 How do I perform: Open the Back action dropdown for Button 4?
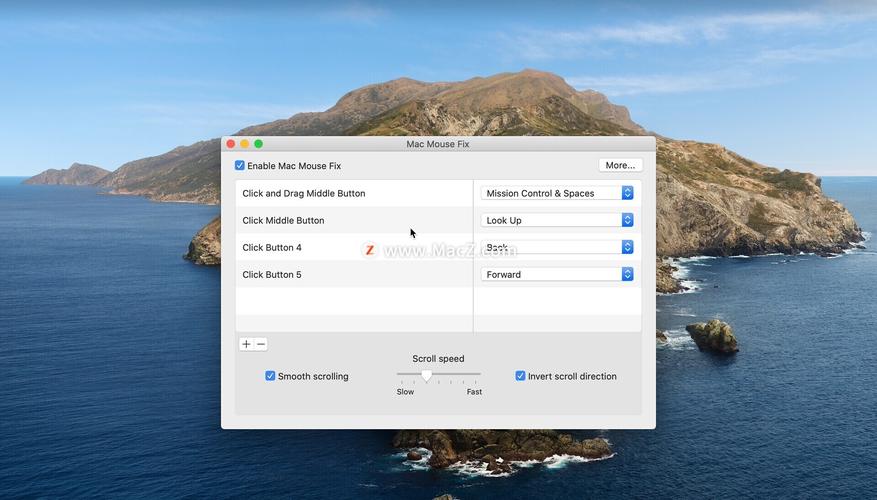(x=557, y=247)
